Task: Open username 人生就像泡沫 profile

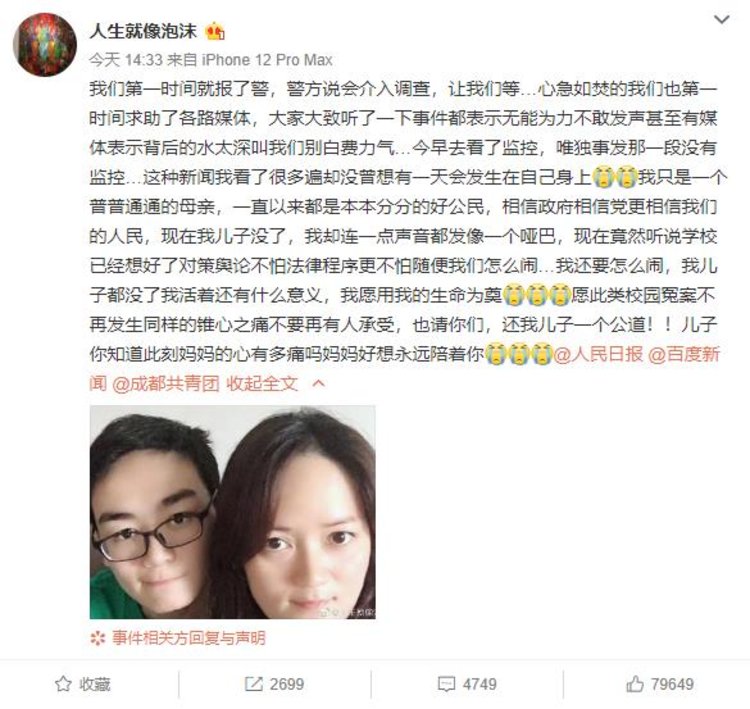Action: (x=143, y=32)
